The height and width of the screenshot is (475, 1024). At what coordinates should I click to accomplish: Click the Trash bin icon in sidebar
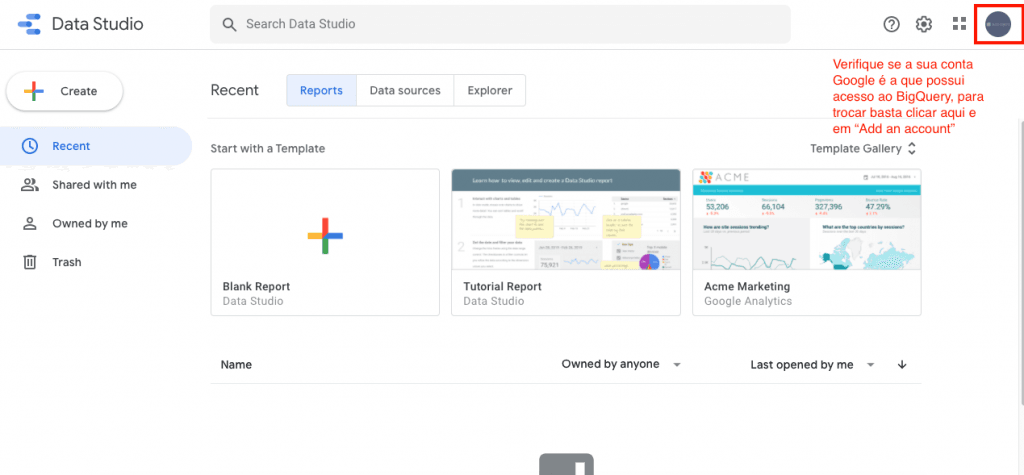click(x=30, y=262)
